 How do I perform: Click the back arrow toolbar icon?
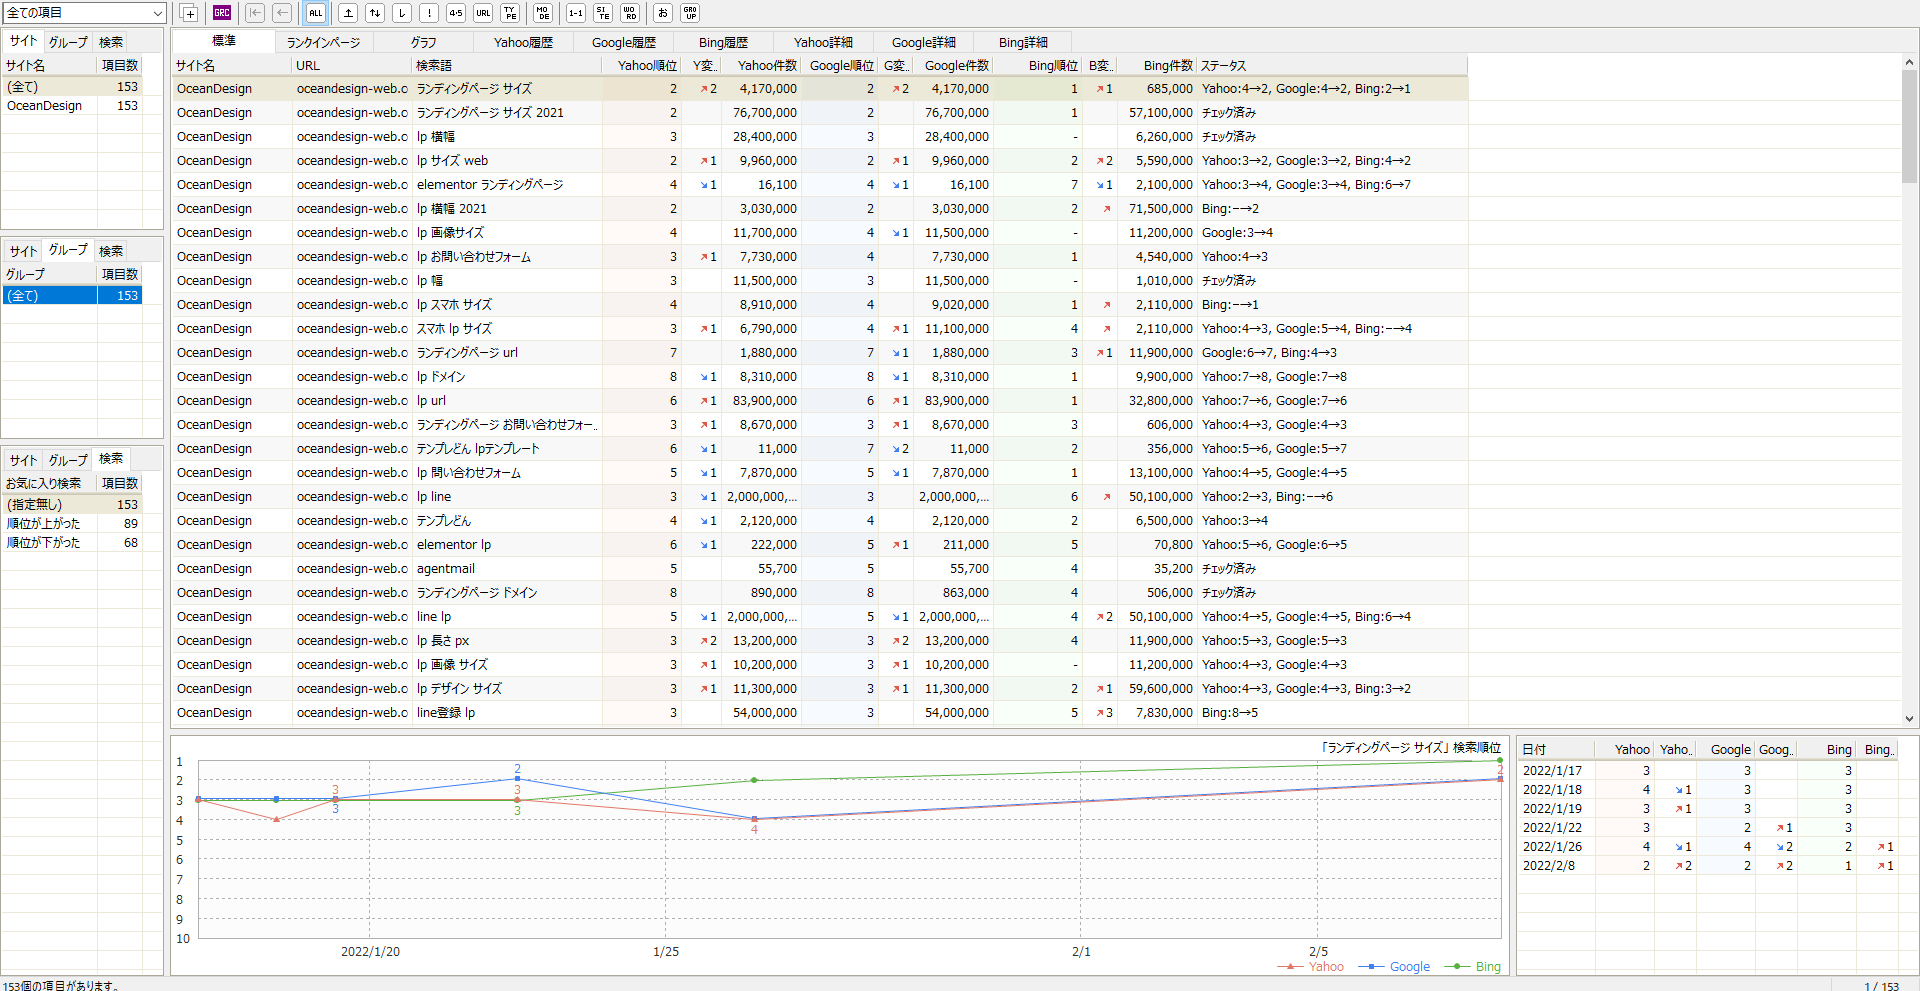click(282, 13)
